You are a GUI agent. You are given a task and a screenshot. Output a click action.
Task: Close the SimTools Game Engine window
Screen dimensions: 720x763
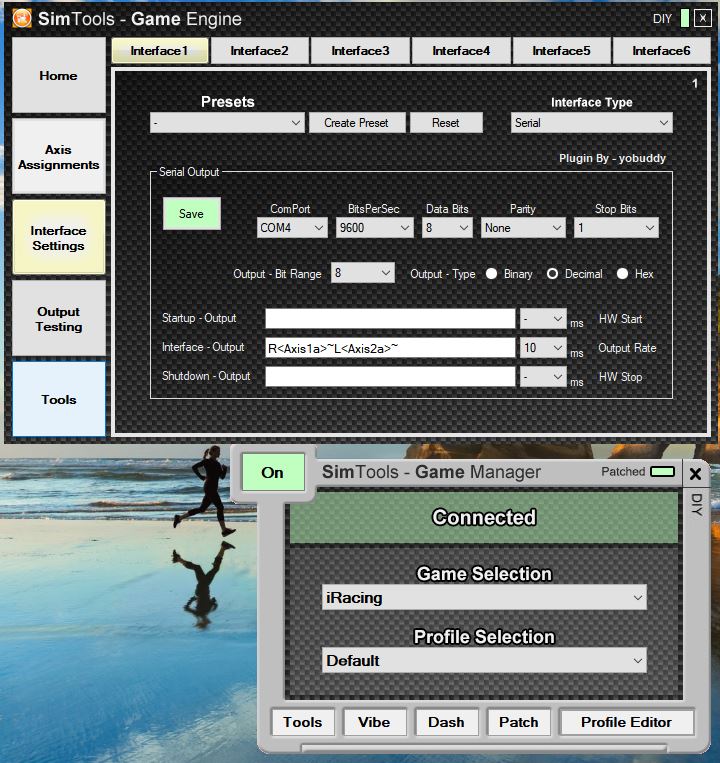coord(702,18)
